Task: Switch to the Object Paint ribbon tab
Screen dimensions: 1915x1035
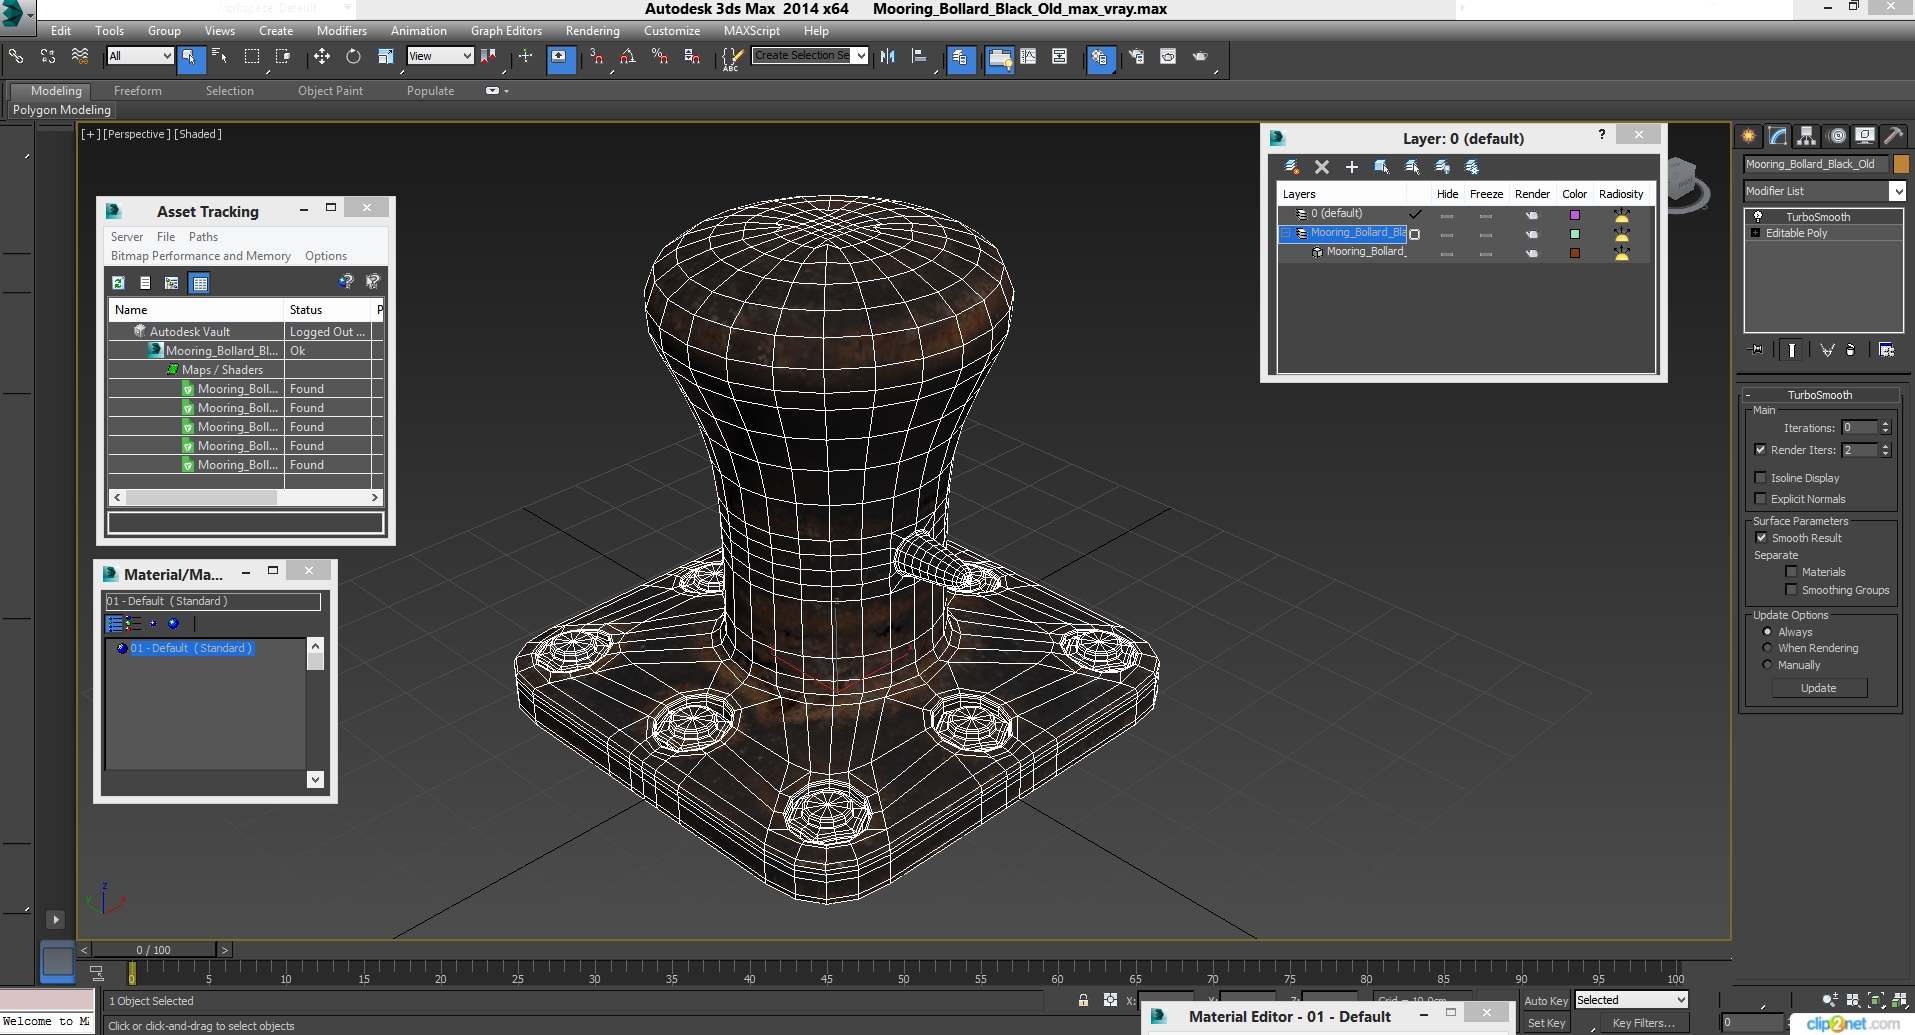Action: tap(330, 91)
